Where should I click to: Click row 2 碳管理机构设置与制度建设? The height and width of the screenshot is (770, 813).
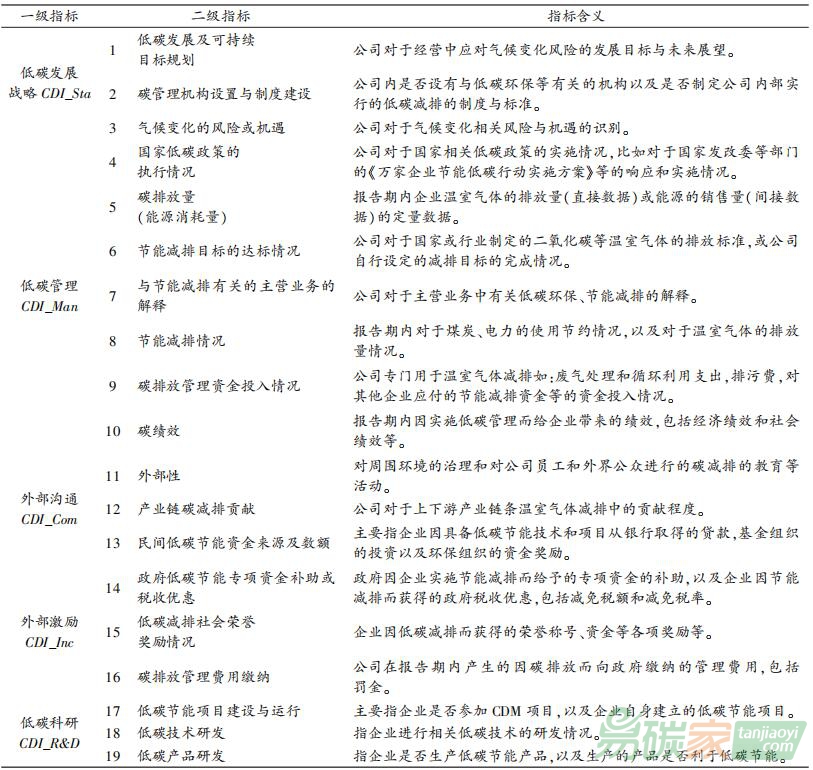pyautogui.click(x=224, y=94)
